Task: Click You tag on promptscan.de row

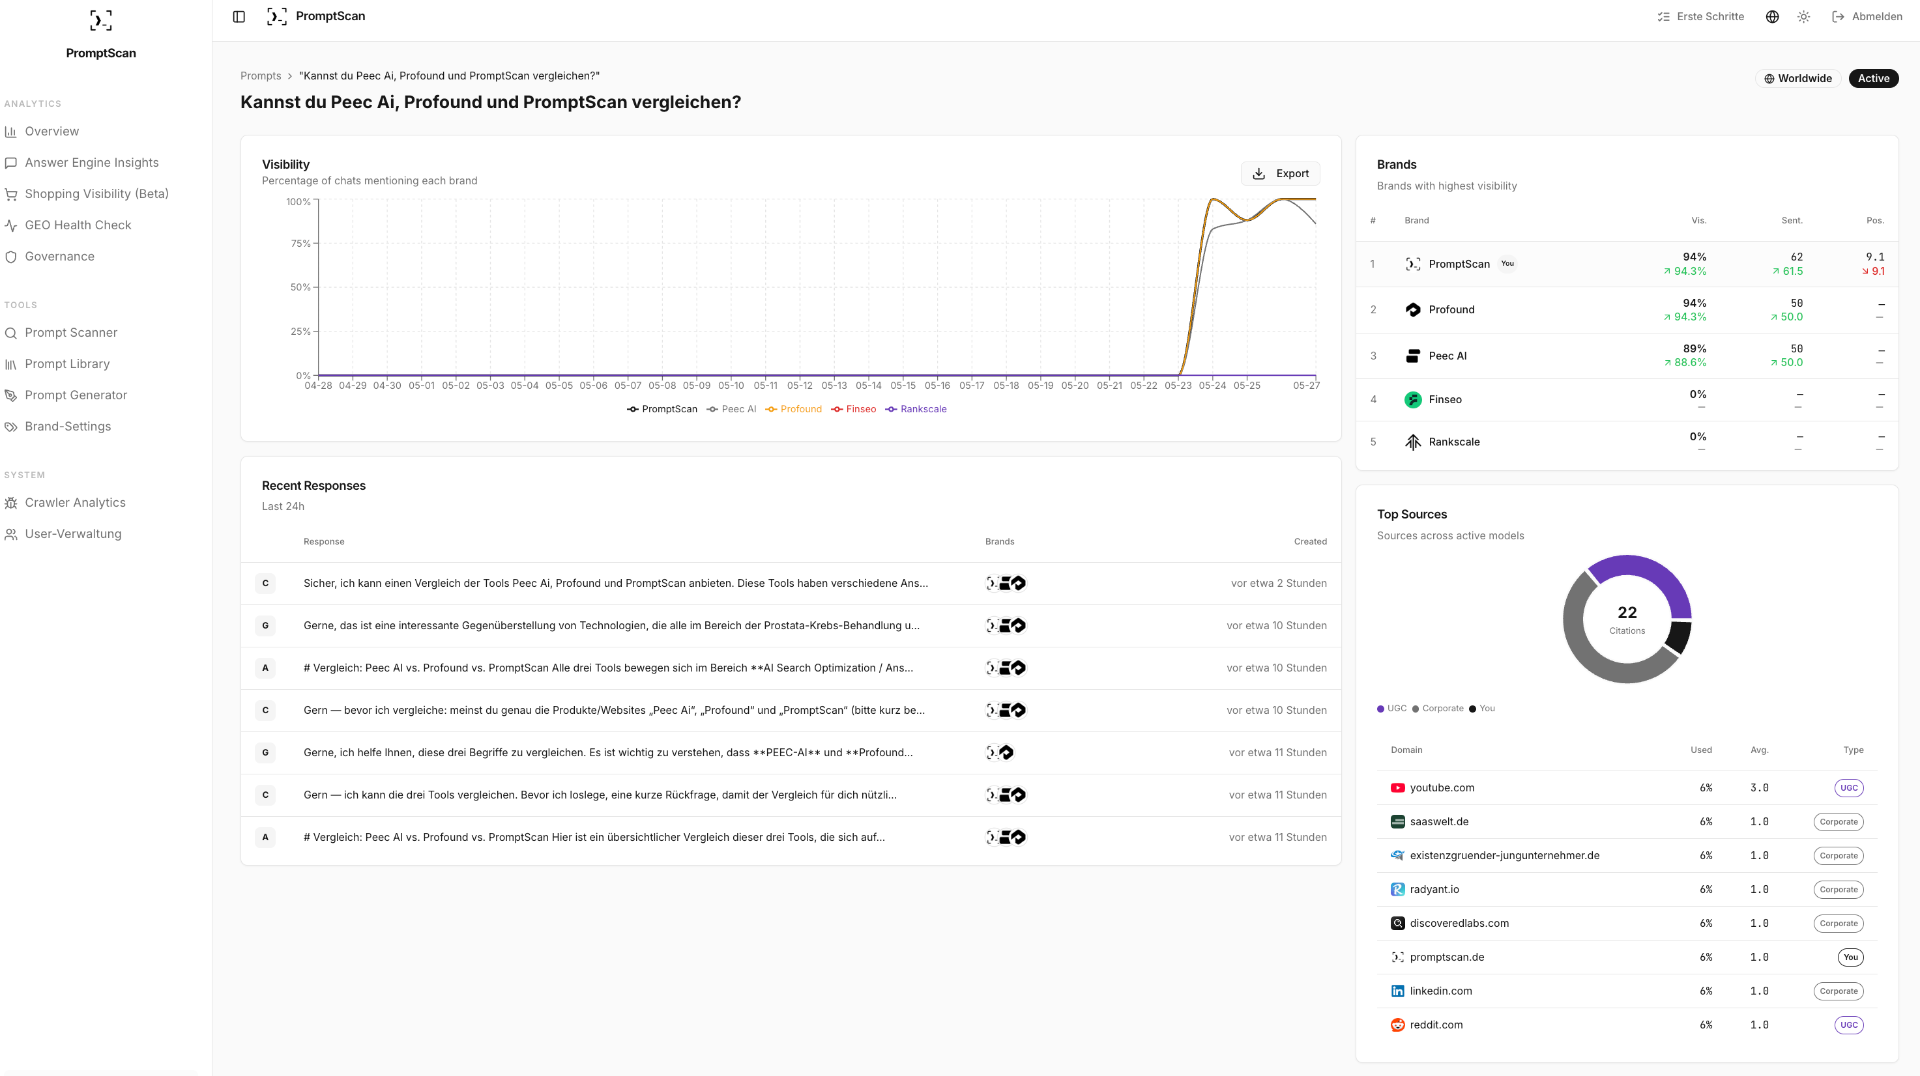Action: 1851,958
